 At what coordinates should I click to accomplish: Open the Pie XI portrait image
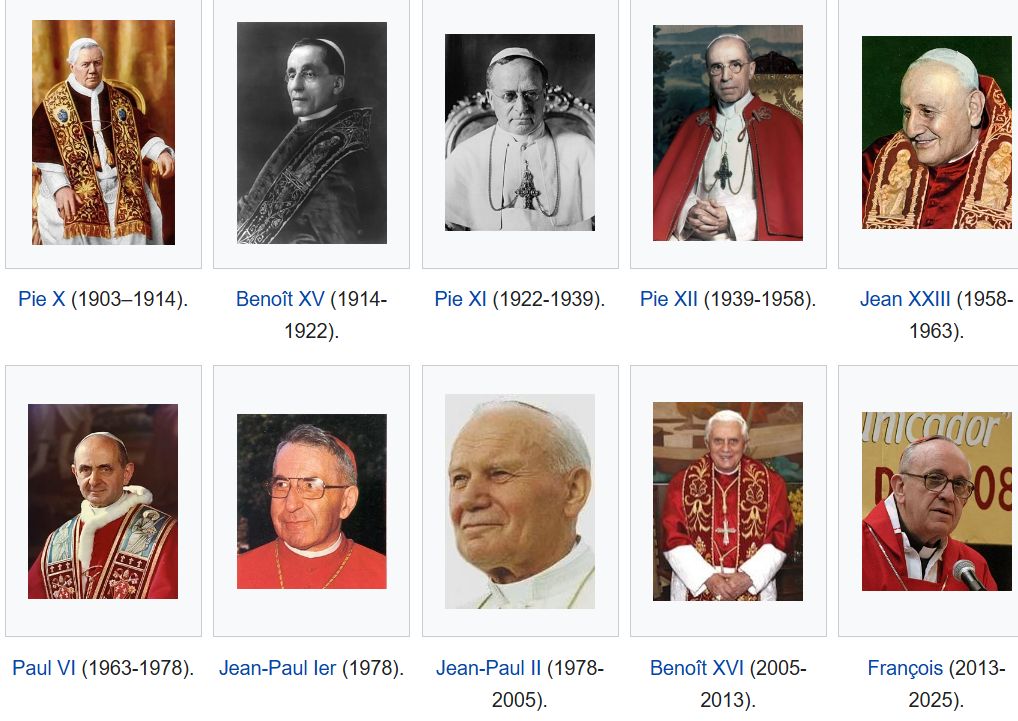click(519, 132)
